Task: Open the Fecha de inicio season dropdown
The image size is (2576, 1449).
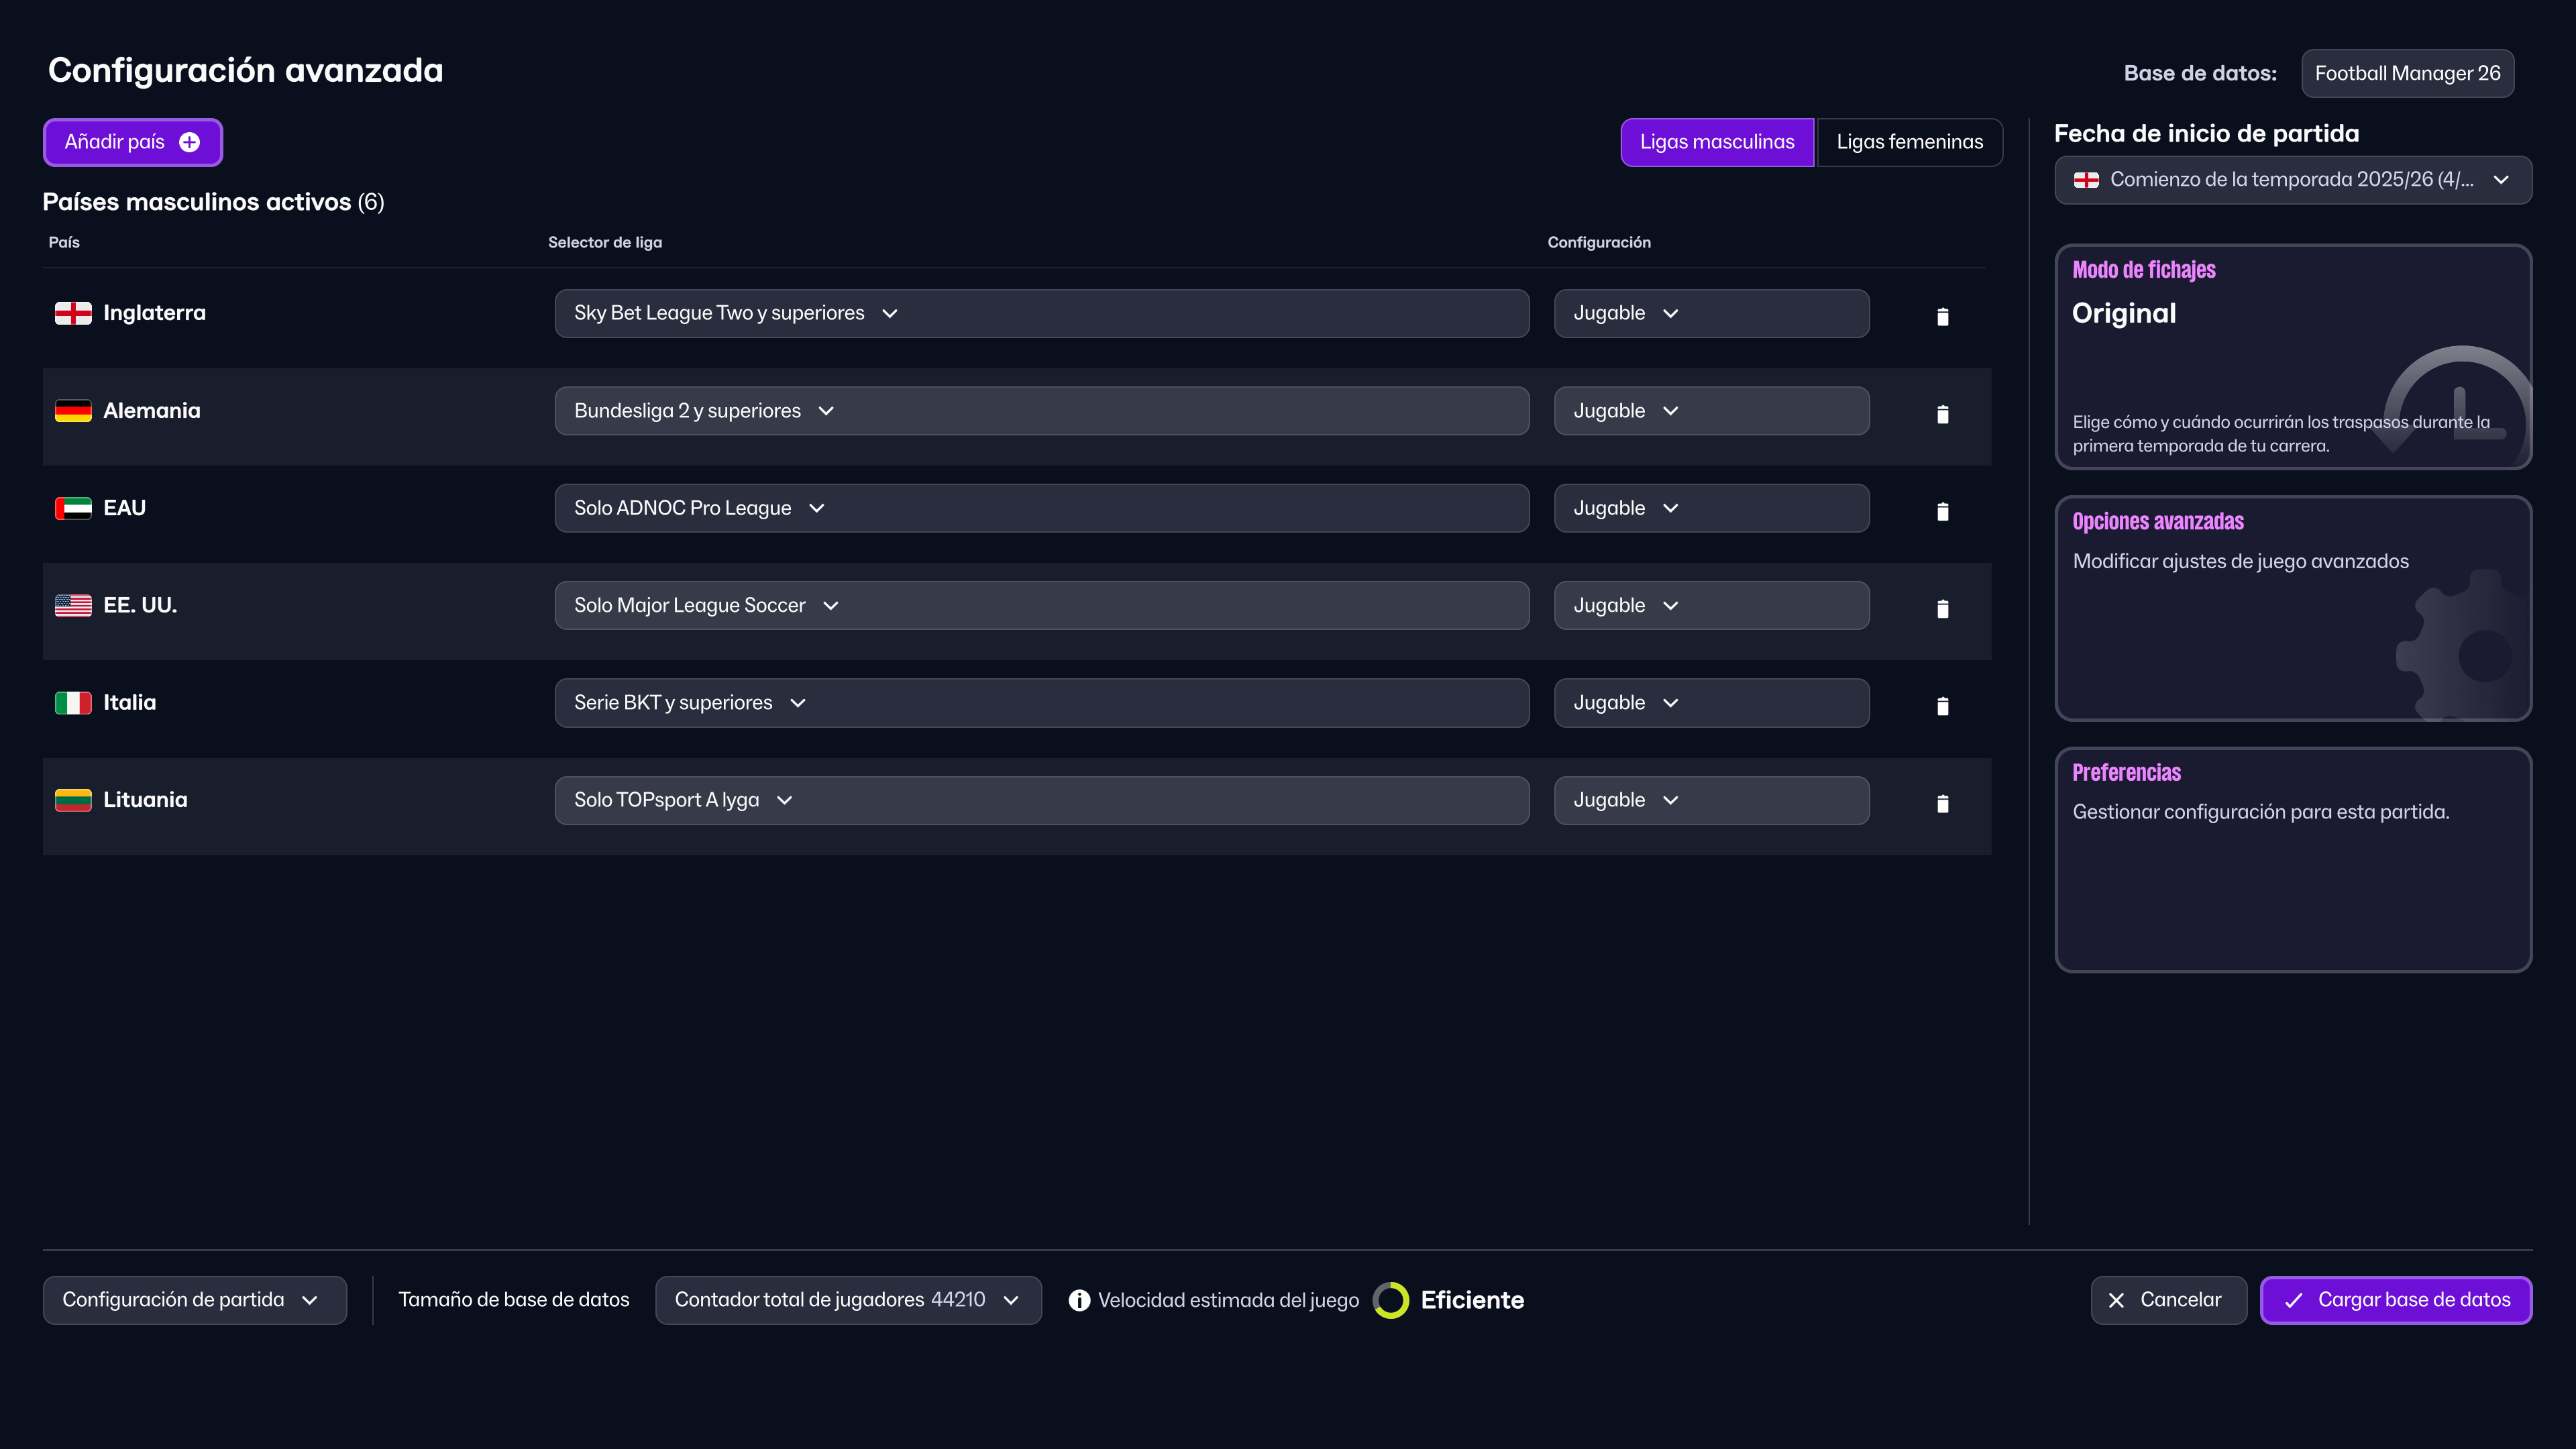Action: coord(2292,180)
